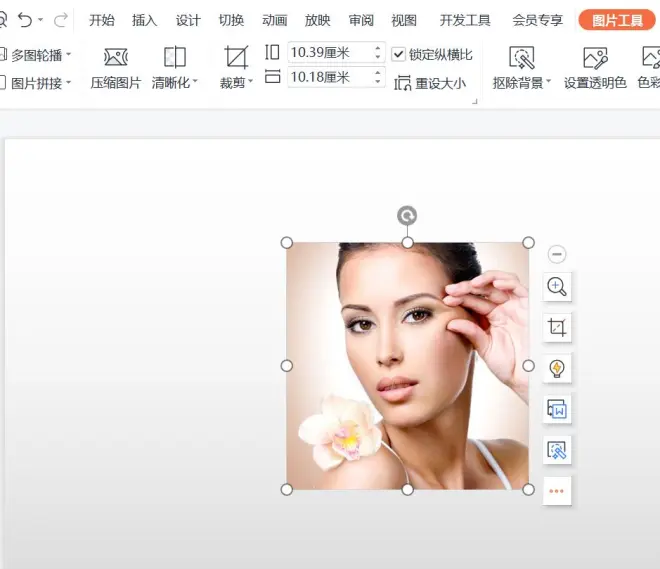This screenshot has height=569, width=660.
Task: Select the 切换 tab
Action: coord(231,20)
